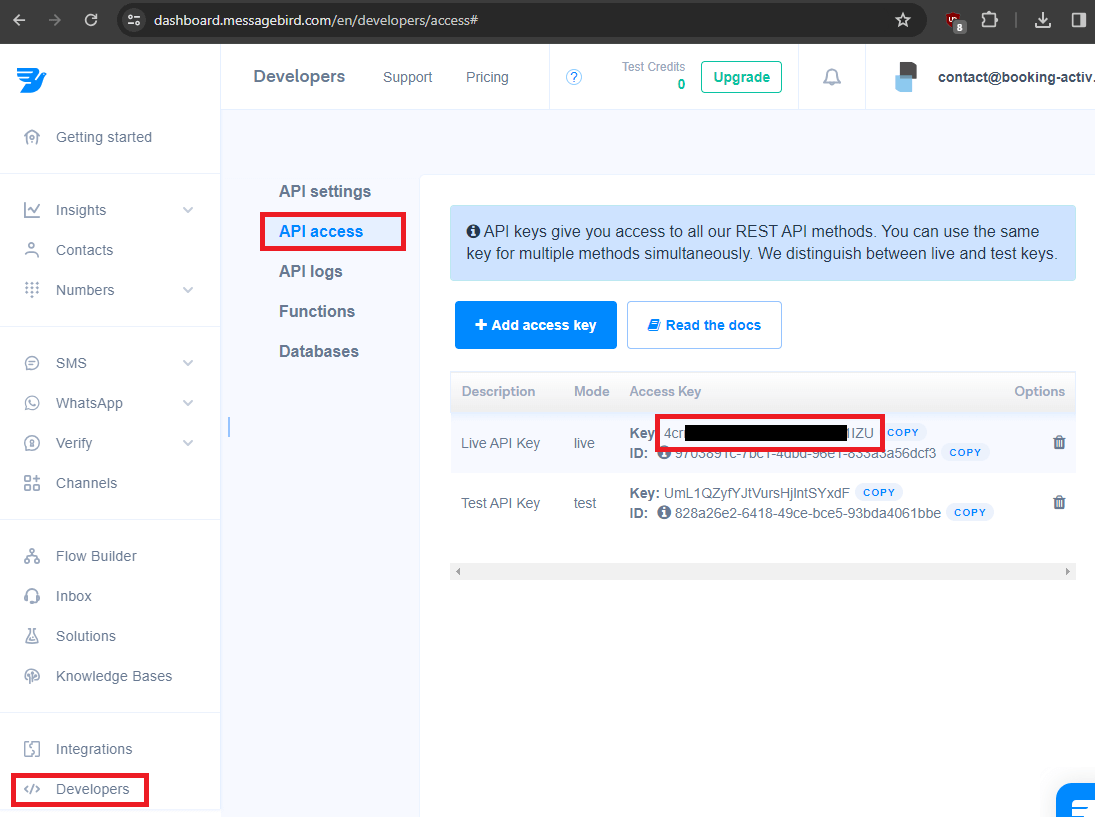The image size is (1095, 817).
Task: Expand the SMS menu chevron
Action: click(x=188, y=363)
